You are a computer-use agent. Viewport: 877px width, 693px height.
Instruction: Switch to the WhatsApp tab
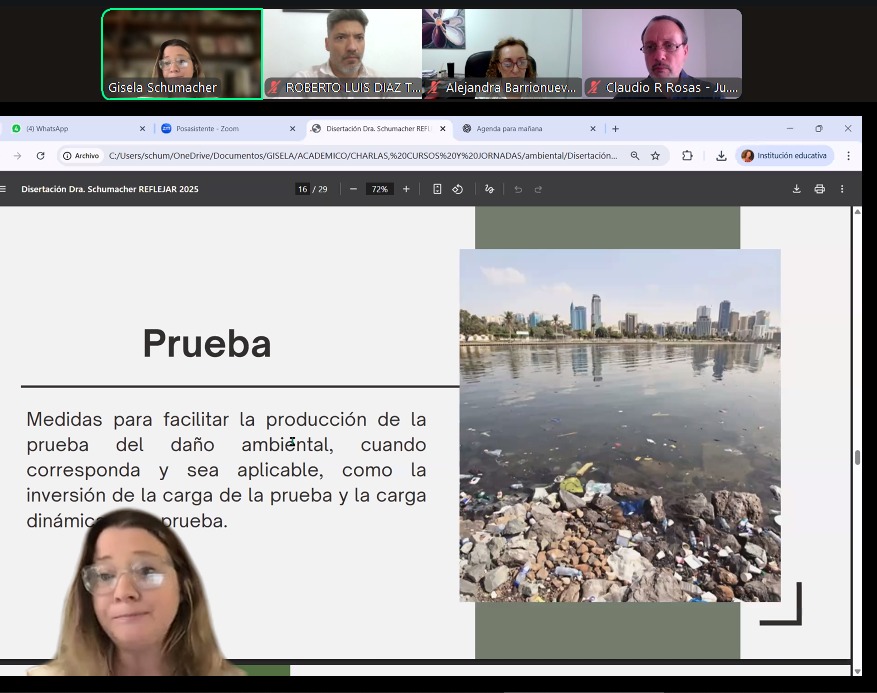75,129
